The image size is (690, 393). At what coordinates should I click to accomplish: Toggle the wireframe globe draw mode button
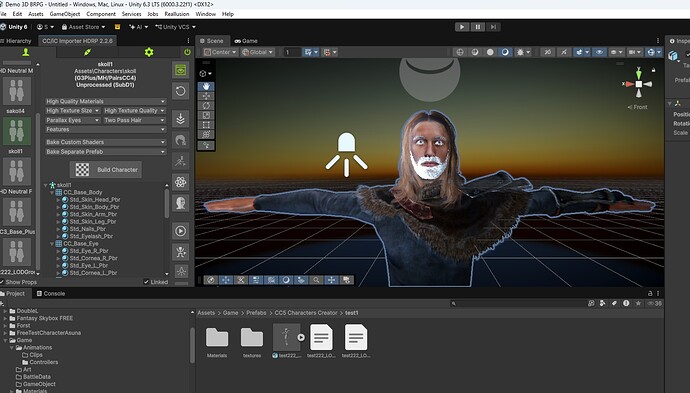(460, 52)
